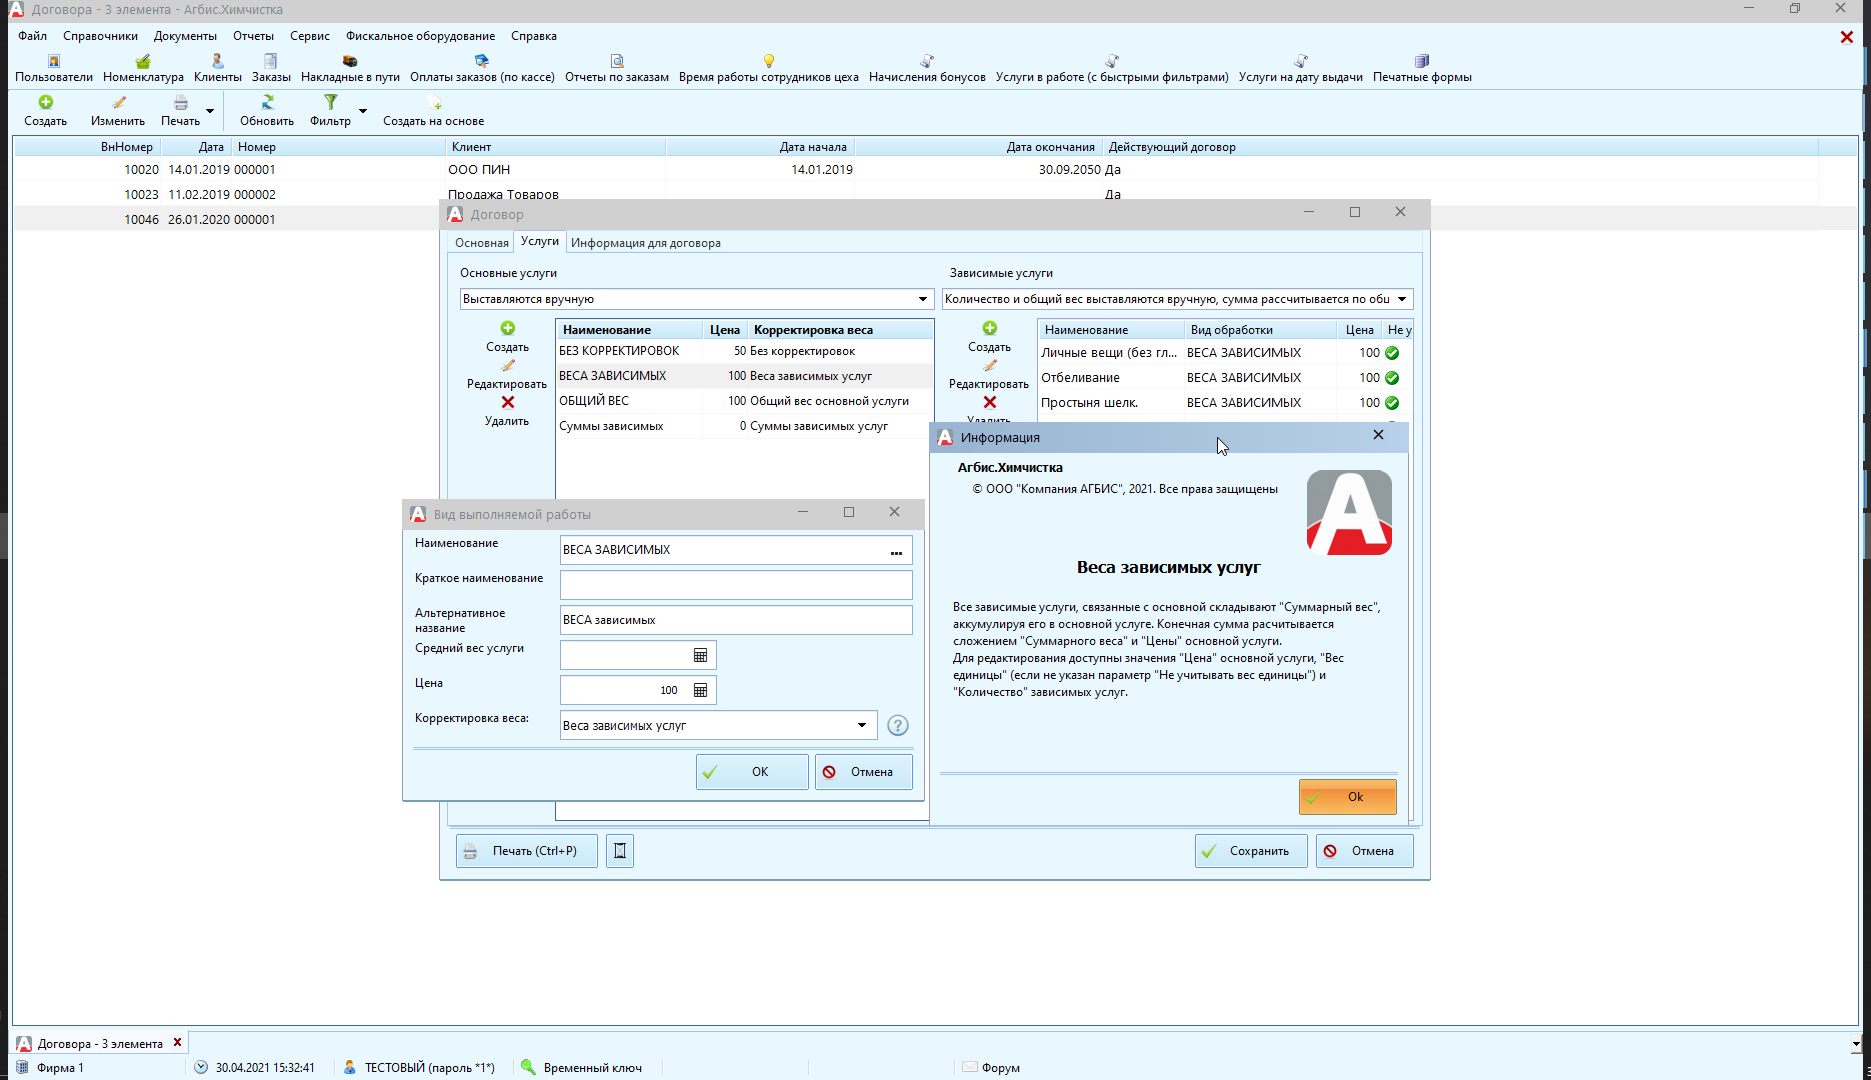Open the Заказы toolbar icon

click(x=271, y=68)
